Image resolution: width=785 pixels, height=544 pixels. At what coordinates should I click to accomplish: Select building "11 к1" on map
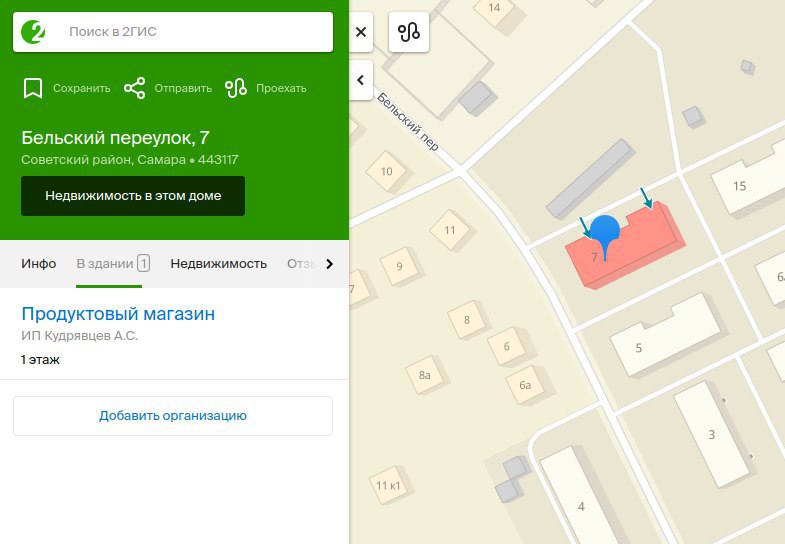pos(388,485)
